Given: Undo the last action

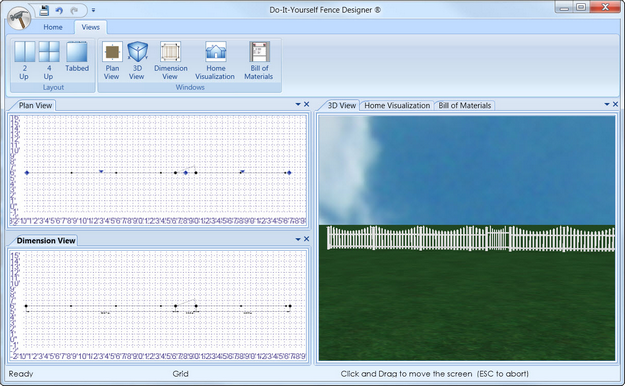Looking at the screenshot, I should point(59,11).
